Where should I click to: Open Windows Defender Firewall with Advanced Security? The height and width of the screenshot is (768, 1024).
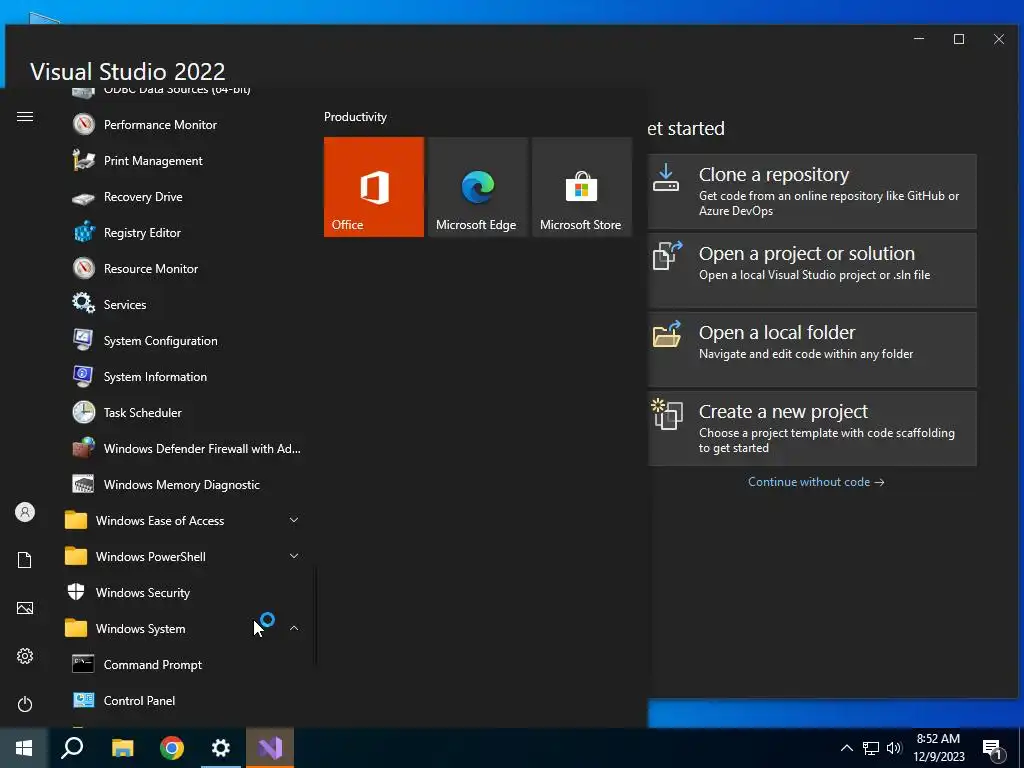[x=183, y=449]
